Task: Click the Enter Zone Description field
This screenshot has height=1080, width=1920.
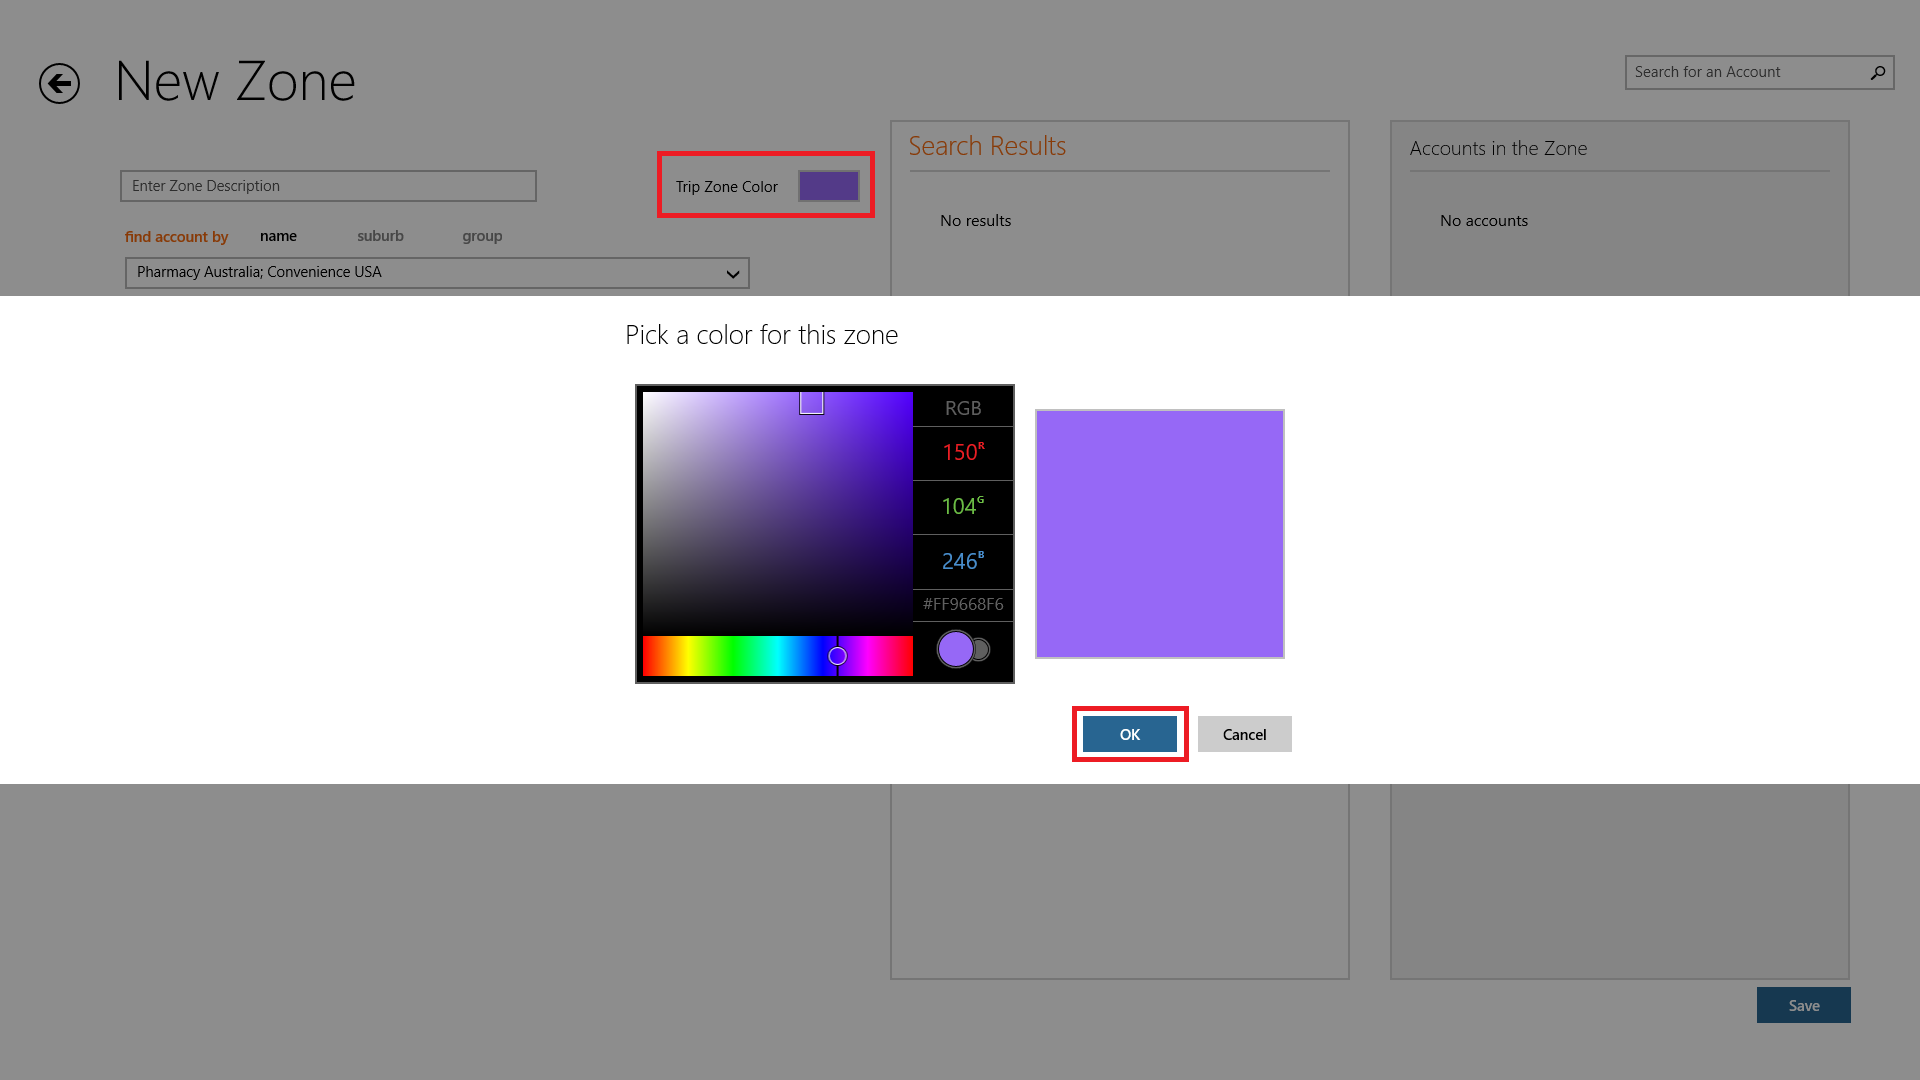Action: point(328,186)
